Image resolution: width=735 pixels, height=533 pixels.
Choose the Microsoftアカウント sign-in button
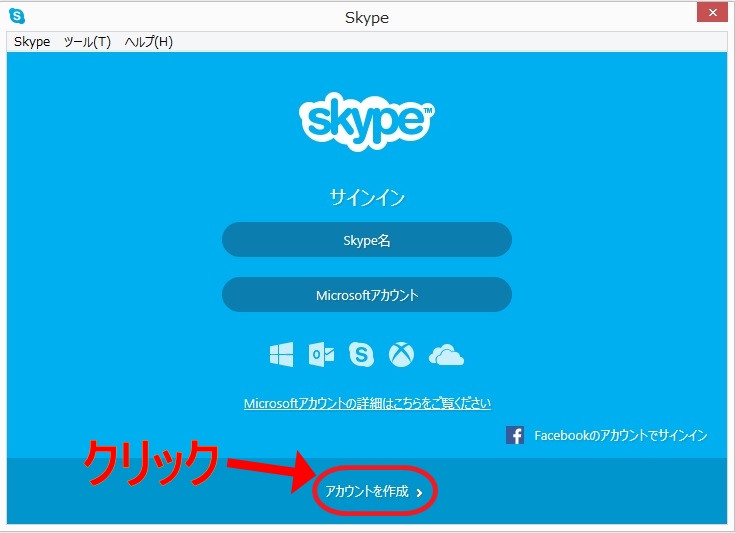point(367,294)
